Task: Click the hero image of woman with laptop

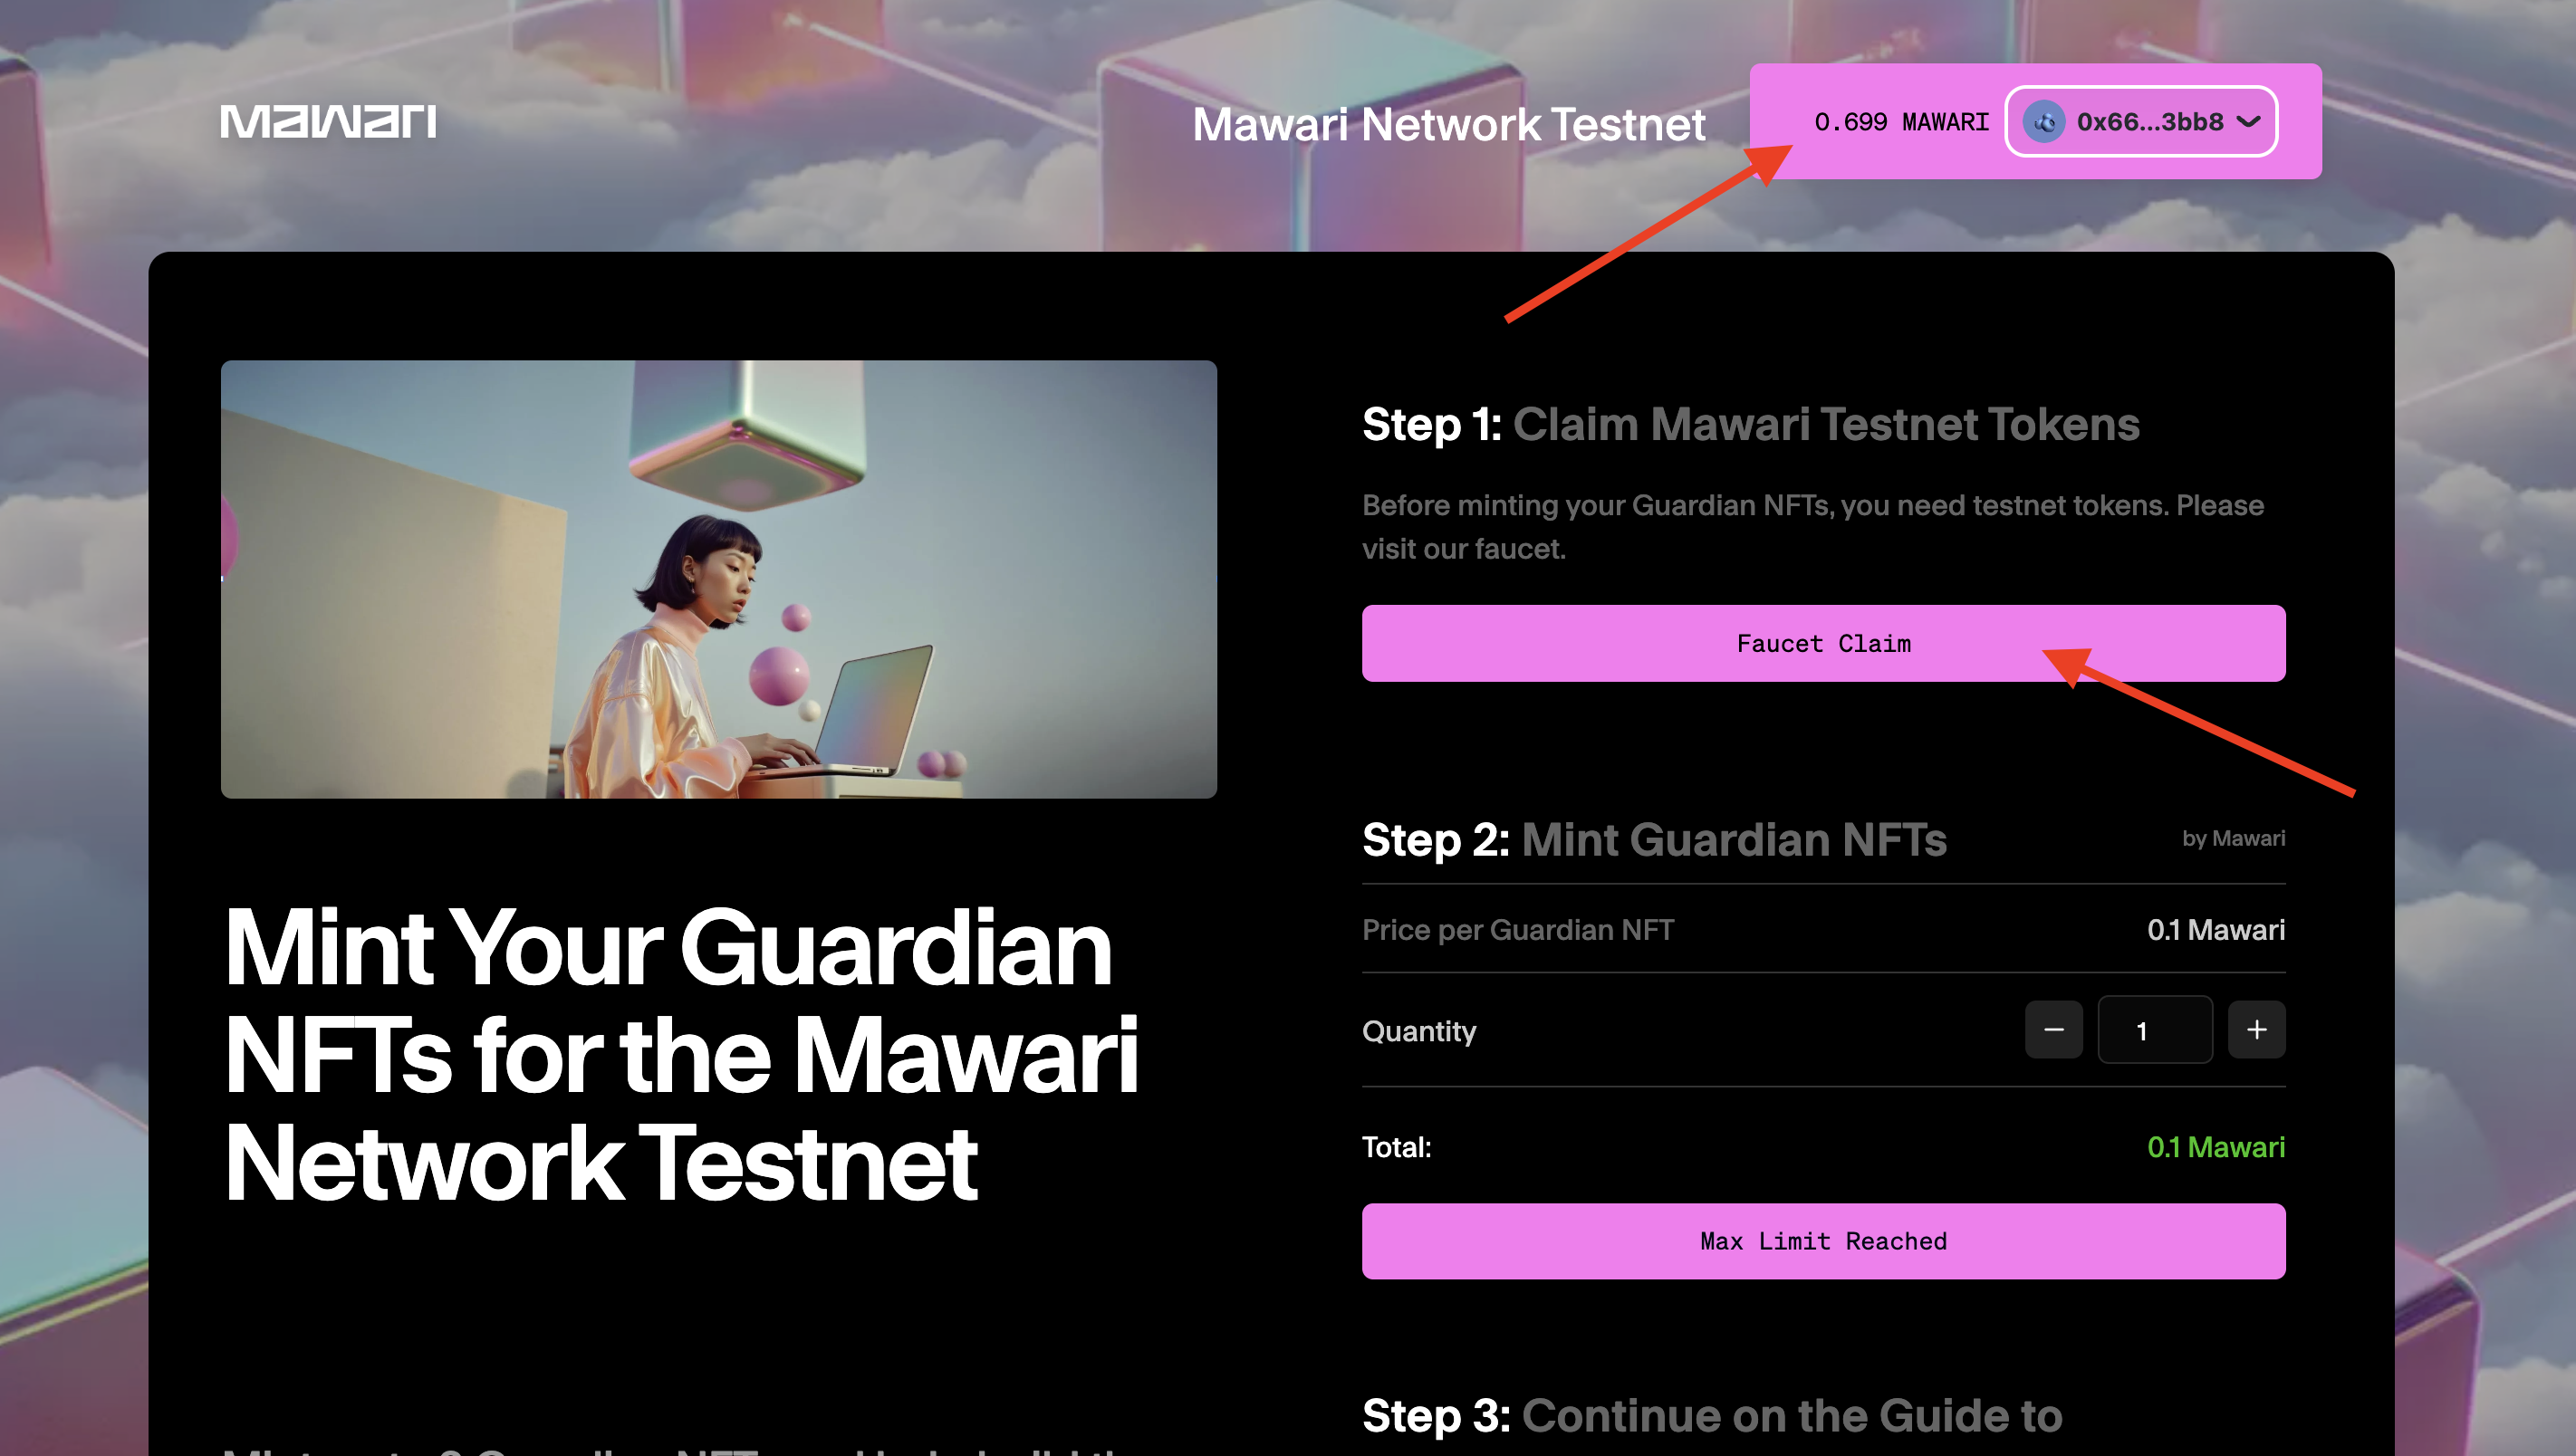Action: [718, 579]
